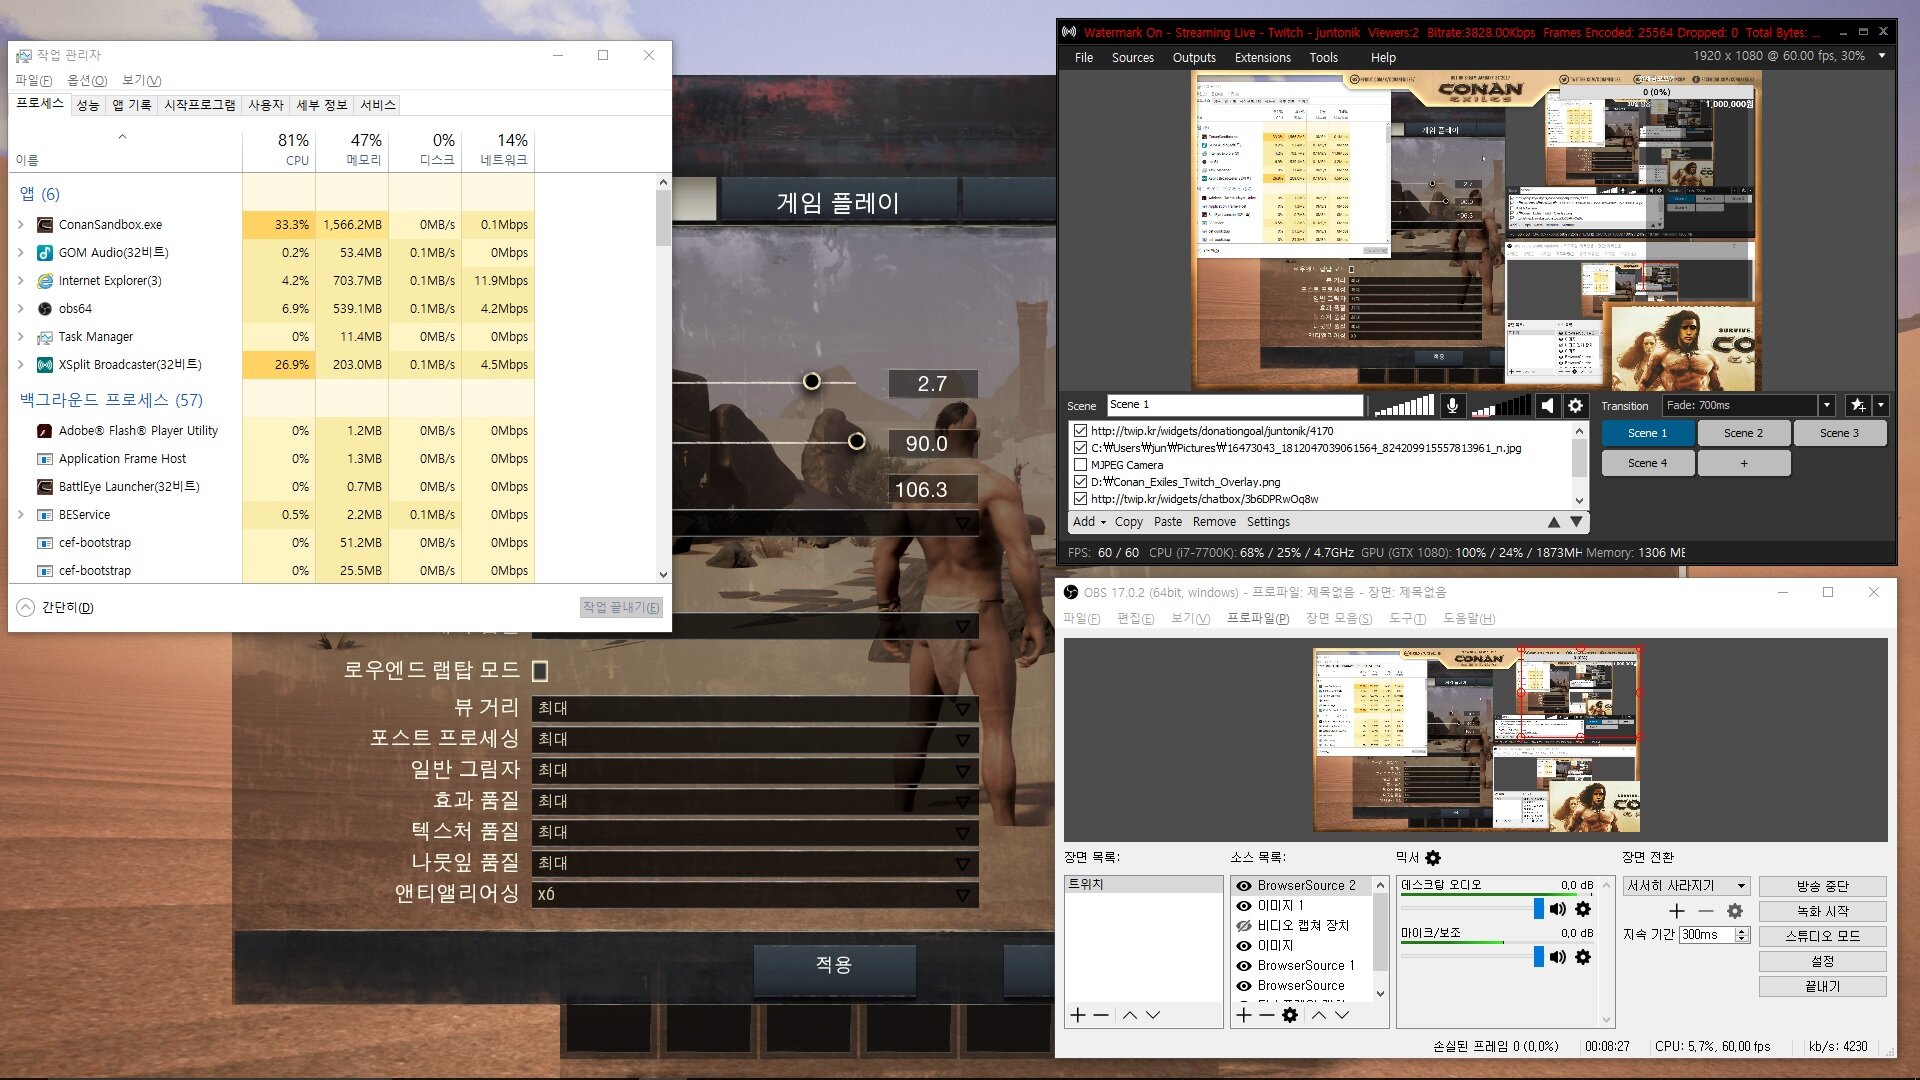1920x1080 pixels.
Task: Open the view distance (뷰 거리) dropdown
Action: 755,709
